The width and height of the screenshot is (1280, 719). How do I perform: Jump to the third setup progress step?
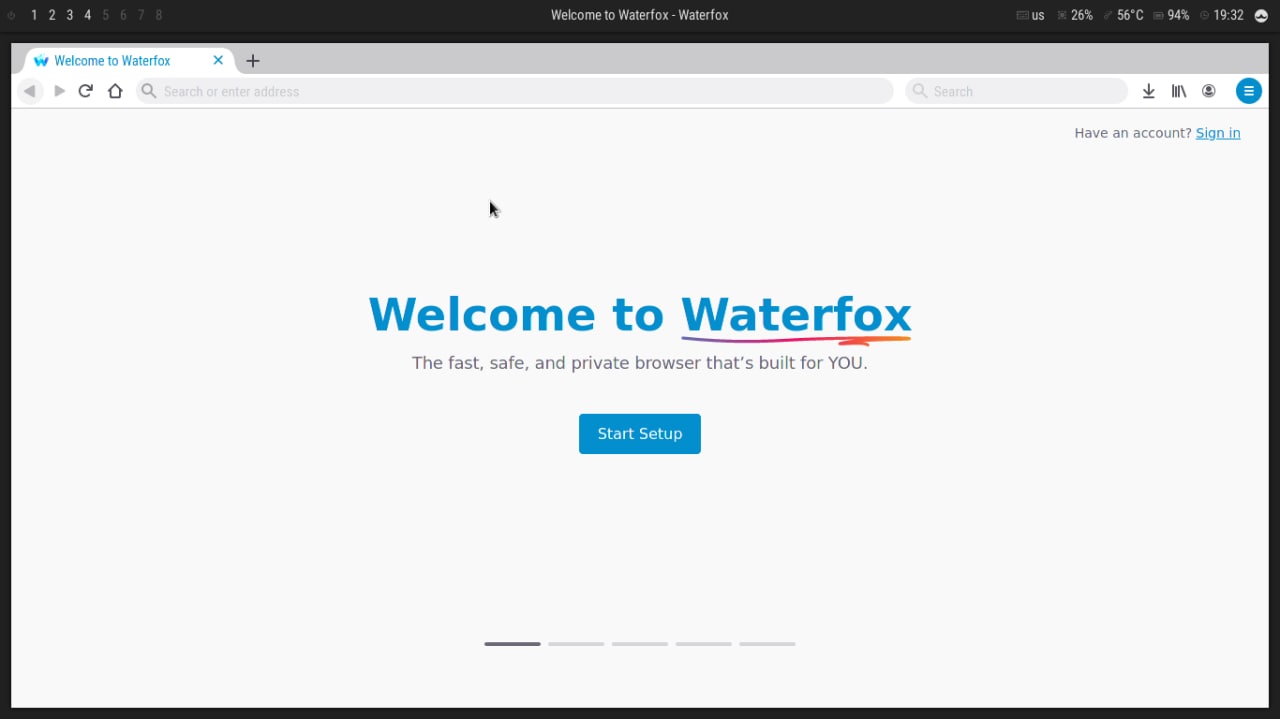pos(640,644)
